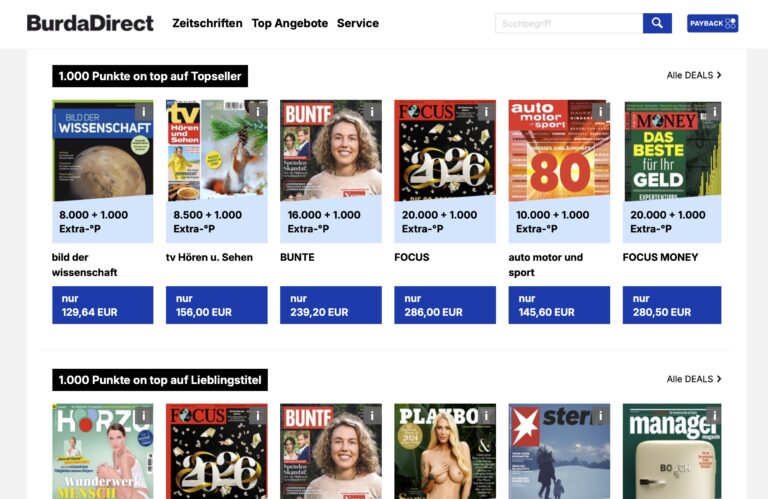Open the Zeitschriften menu
The width and height of the screenshot is (768, 499).
[x=207, y=23]
